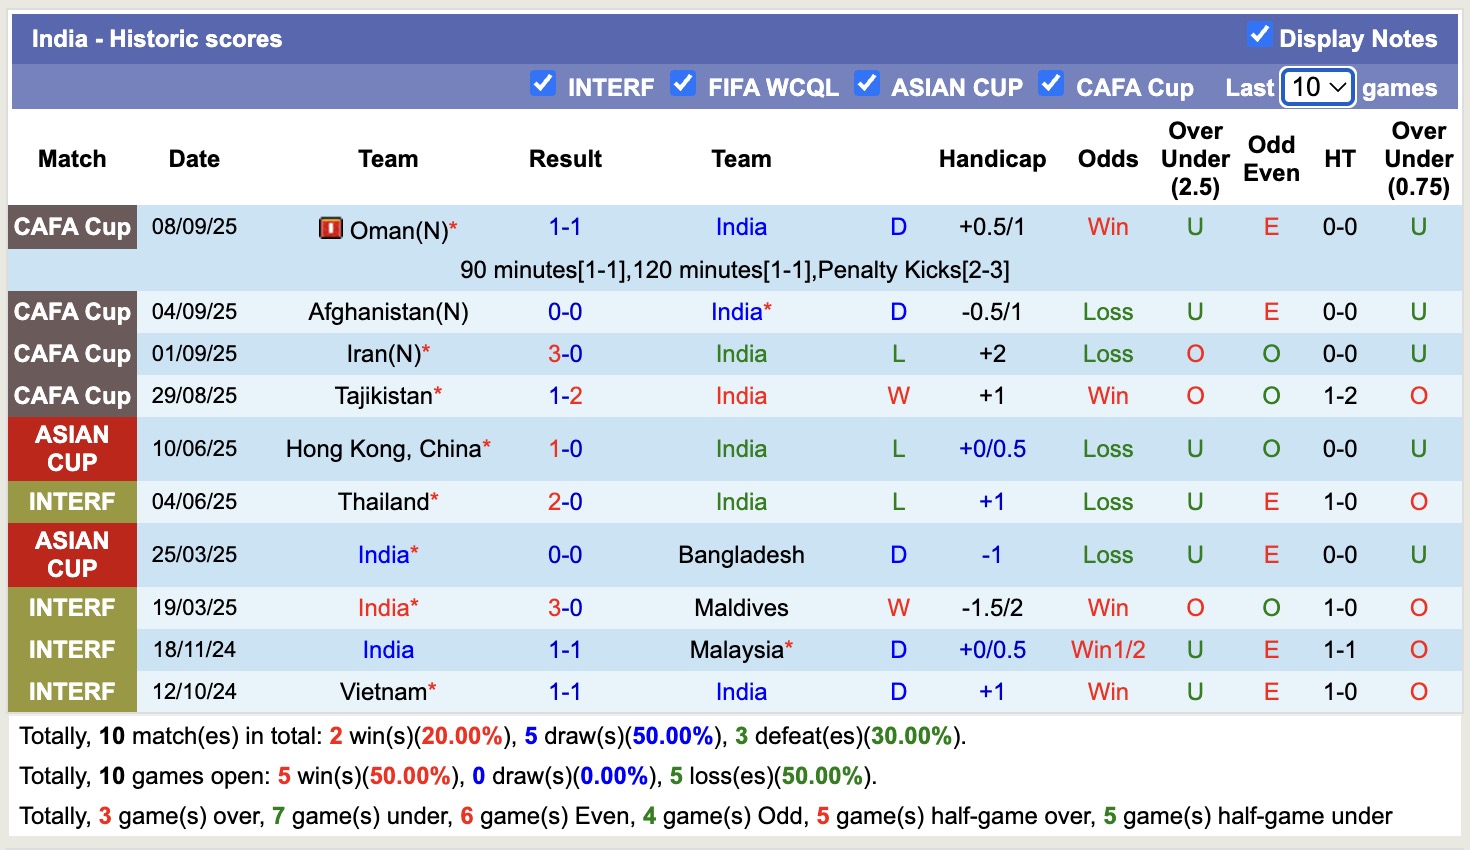Disable the ASIAN CUP filter checkbox
The height and width of the screenshot is (850, 1470).
tap(867, 83)
